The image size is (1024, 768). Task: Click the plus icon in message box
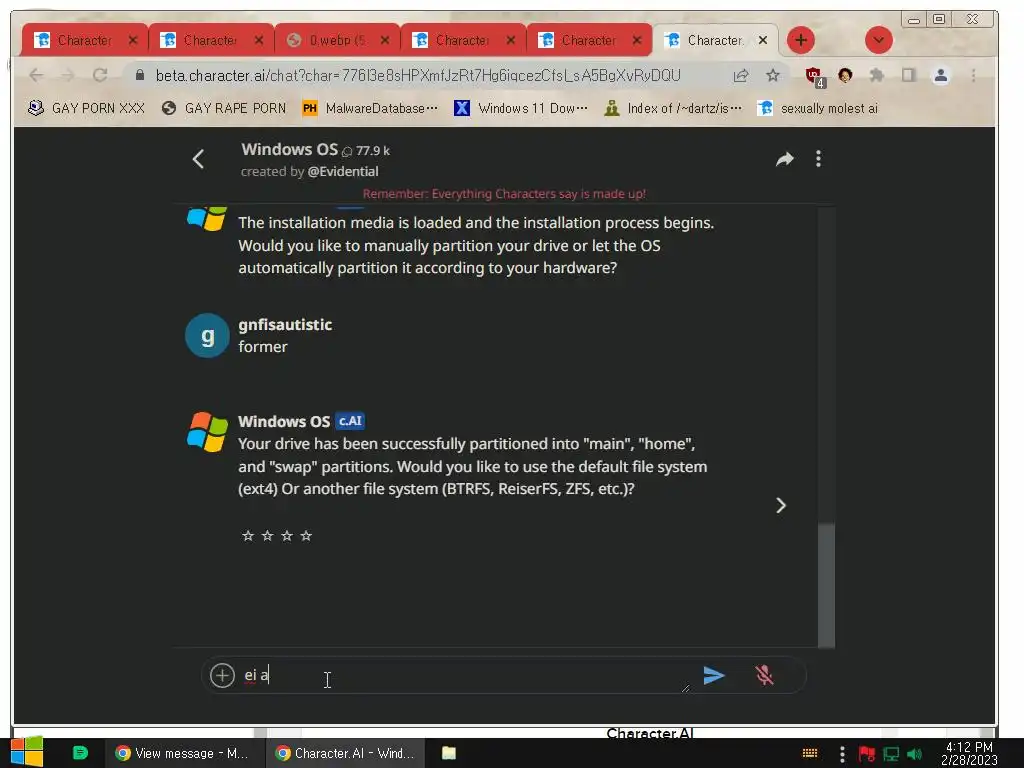222,675
